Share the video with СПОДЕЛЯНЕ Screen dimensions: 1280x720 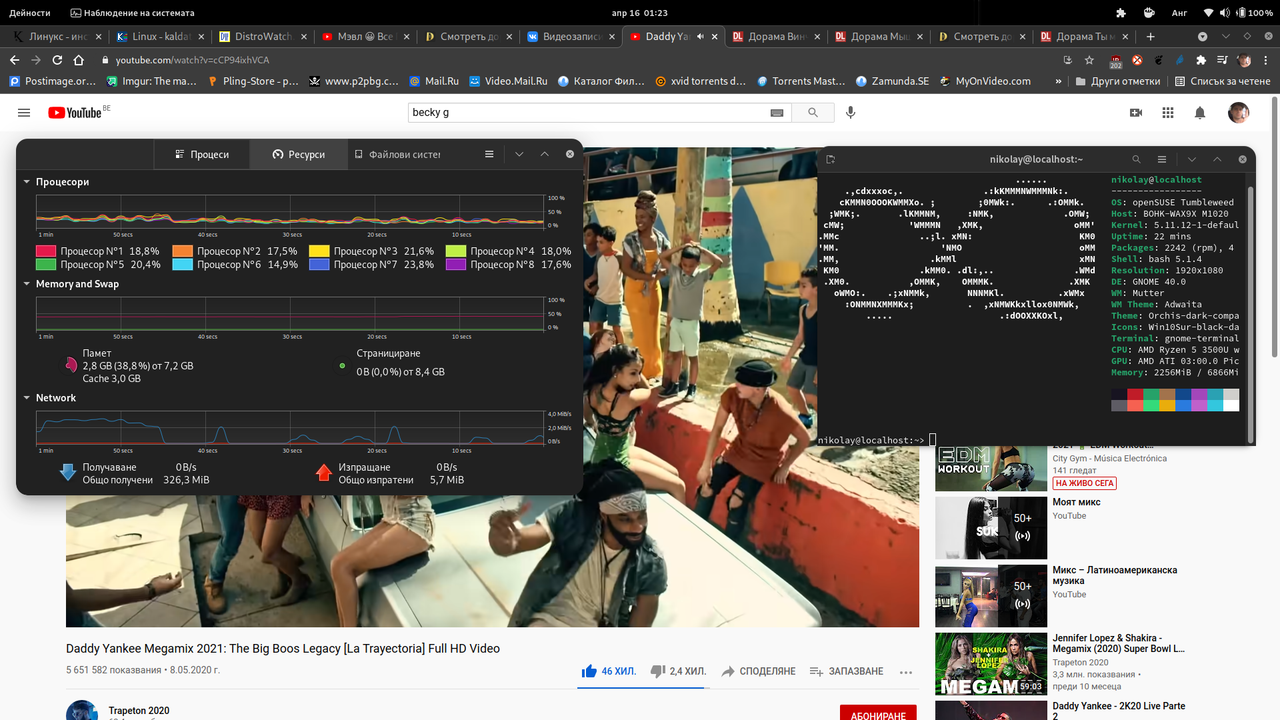click(758, 671)
